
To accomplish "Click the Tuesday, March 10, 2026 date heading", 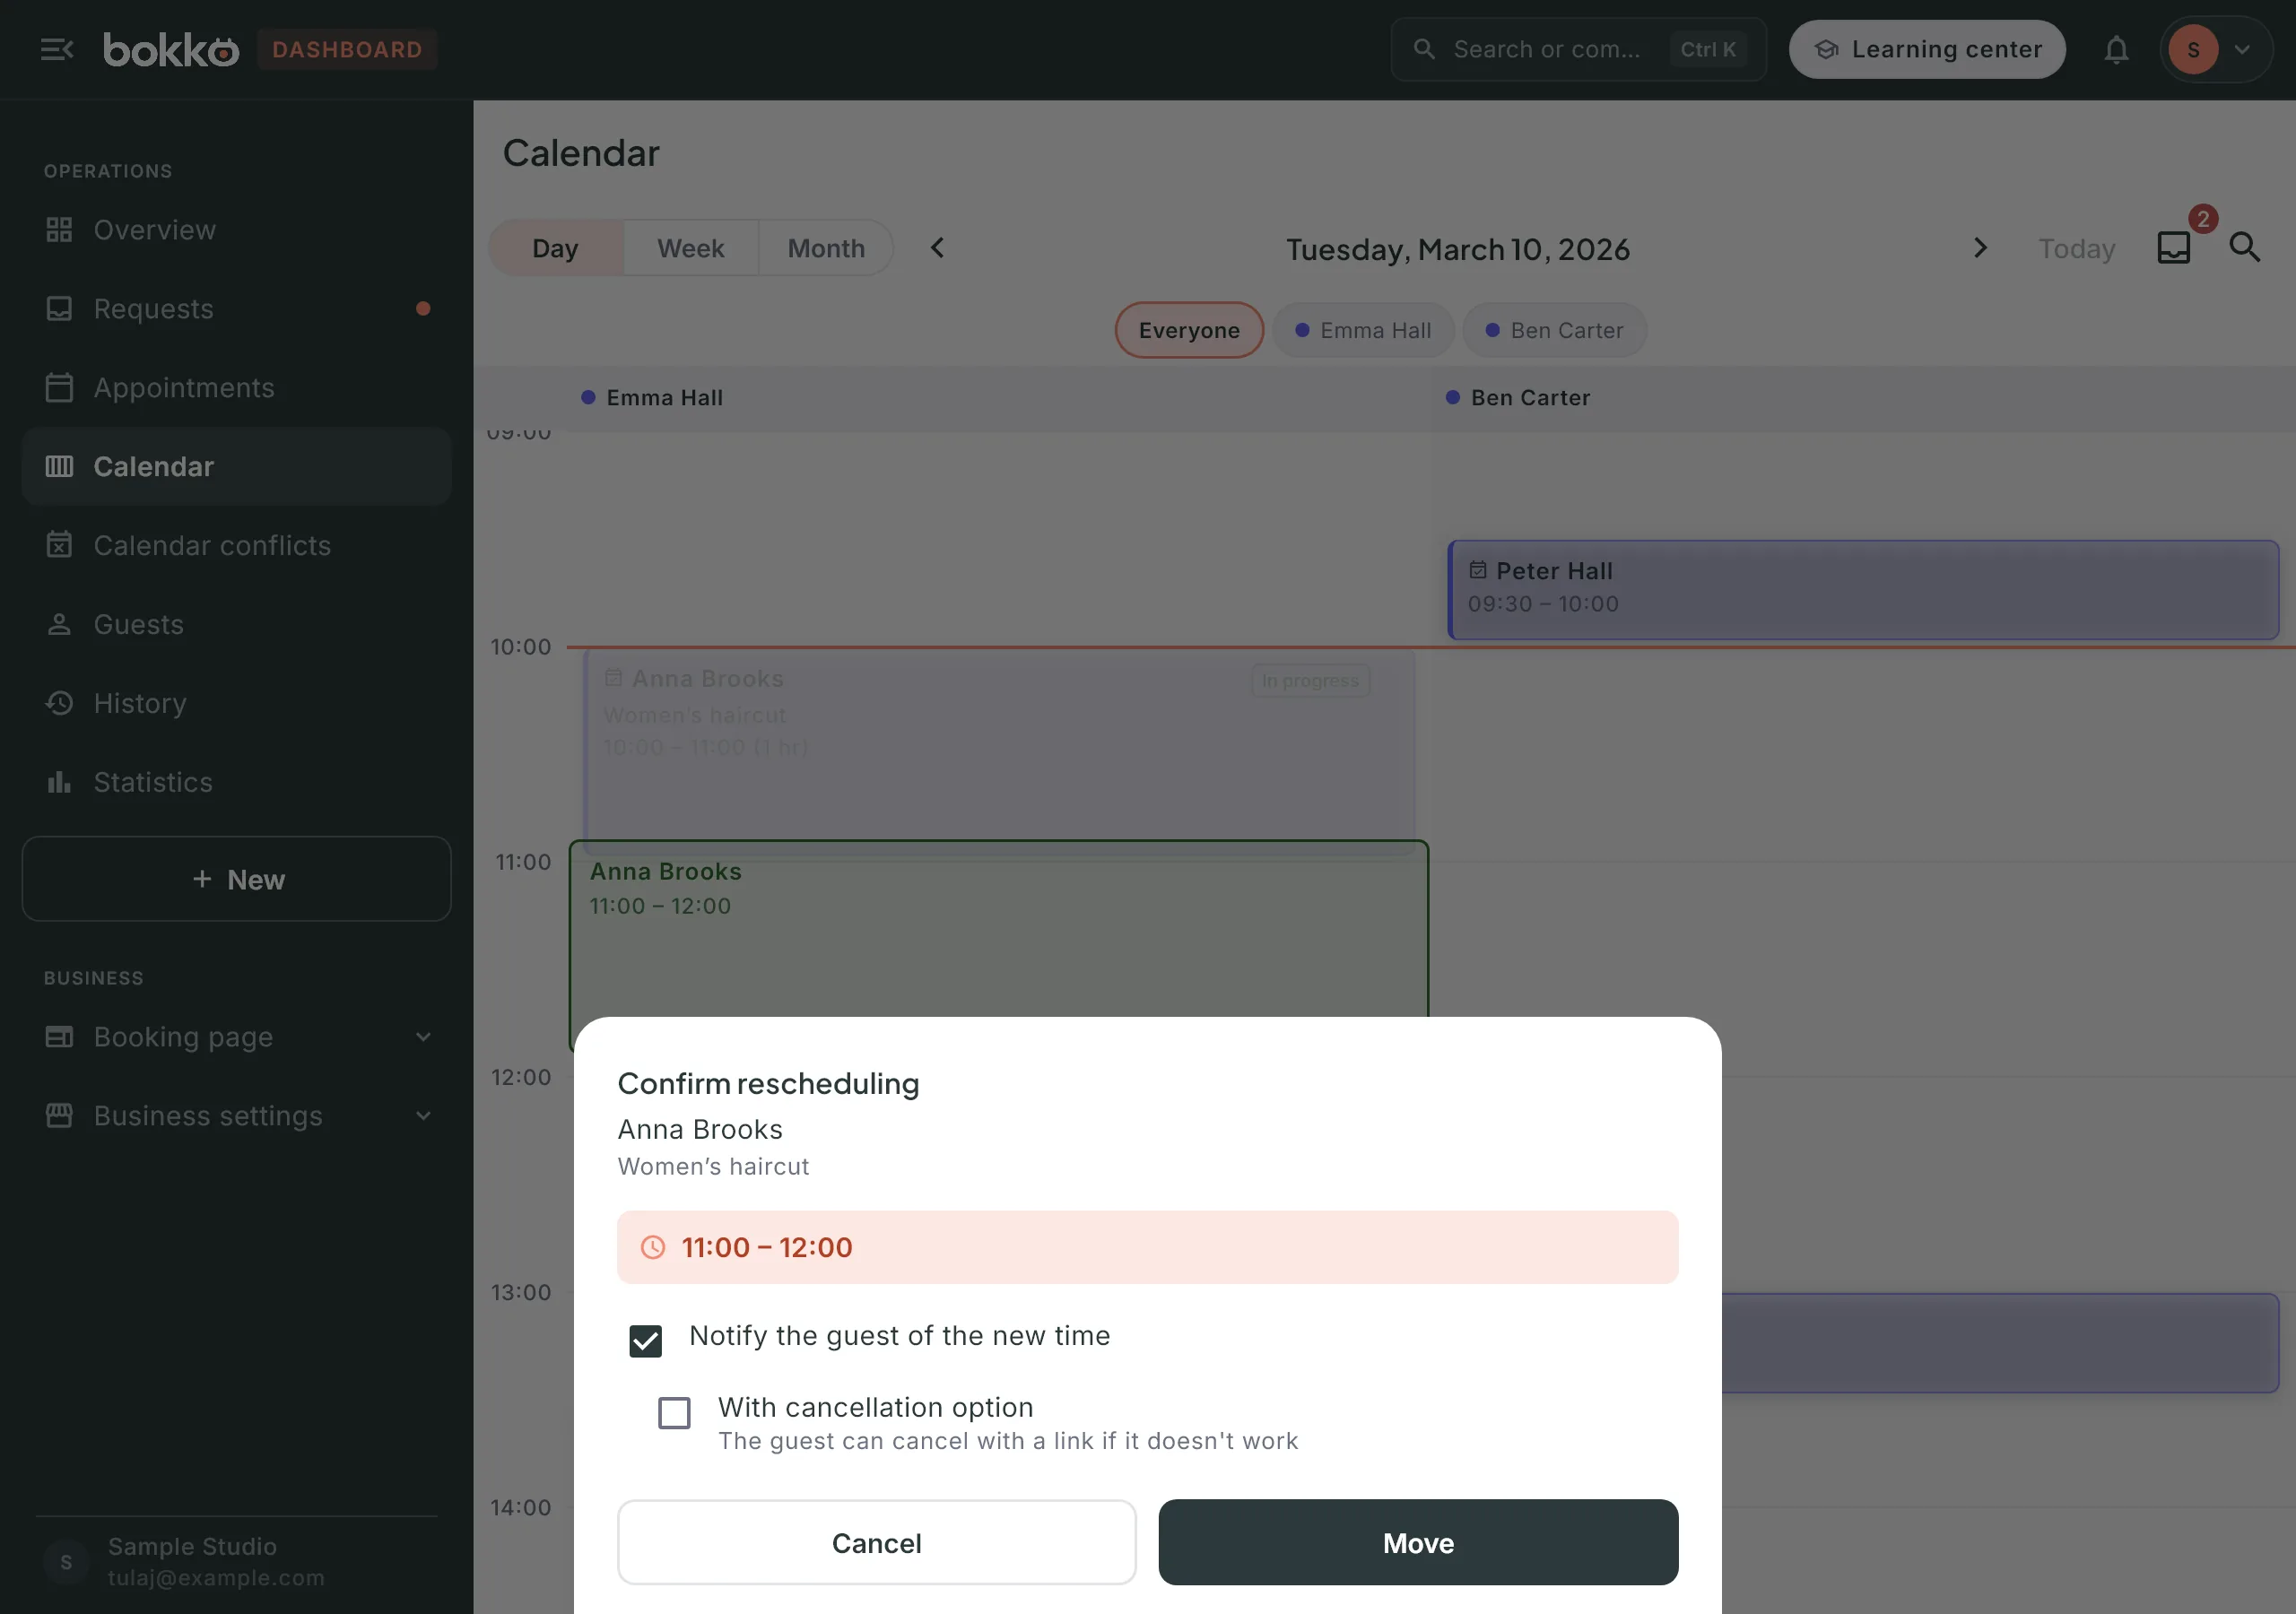I will [x=1458, y=249].
